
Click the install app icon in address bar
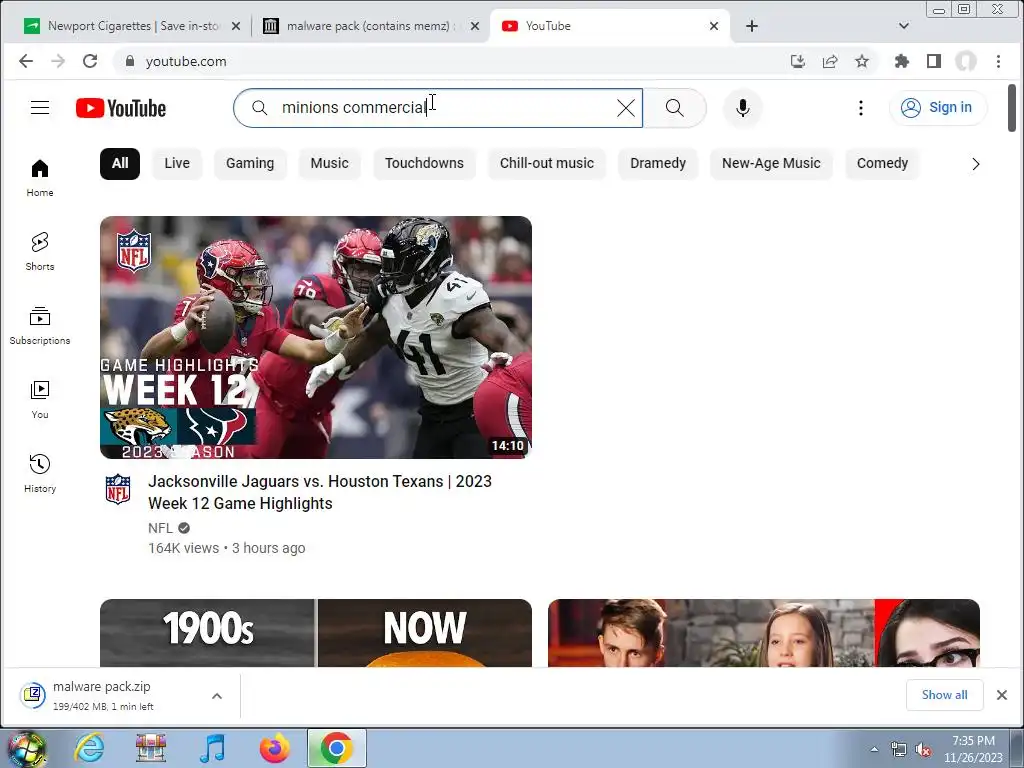[x=797, y=61]
